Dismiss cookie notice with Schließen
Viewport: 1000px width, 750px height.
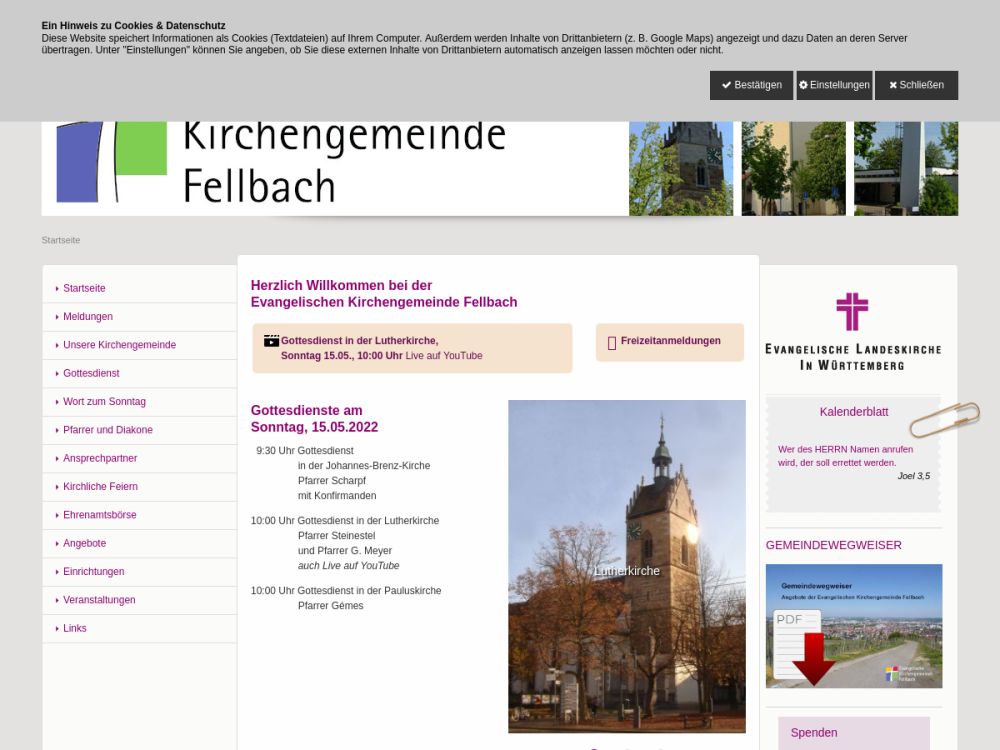coord(916,85)
